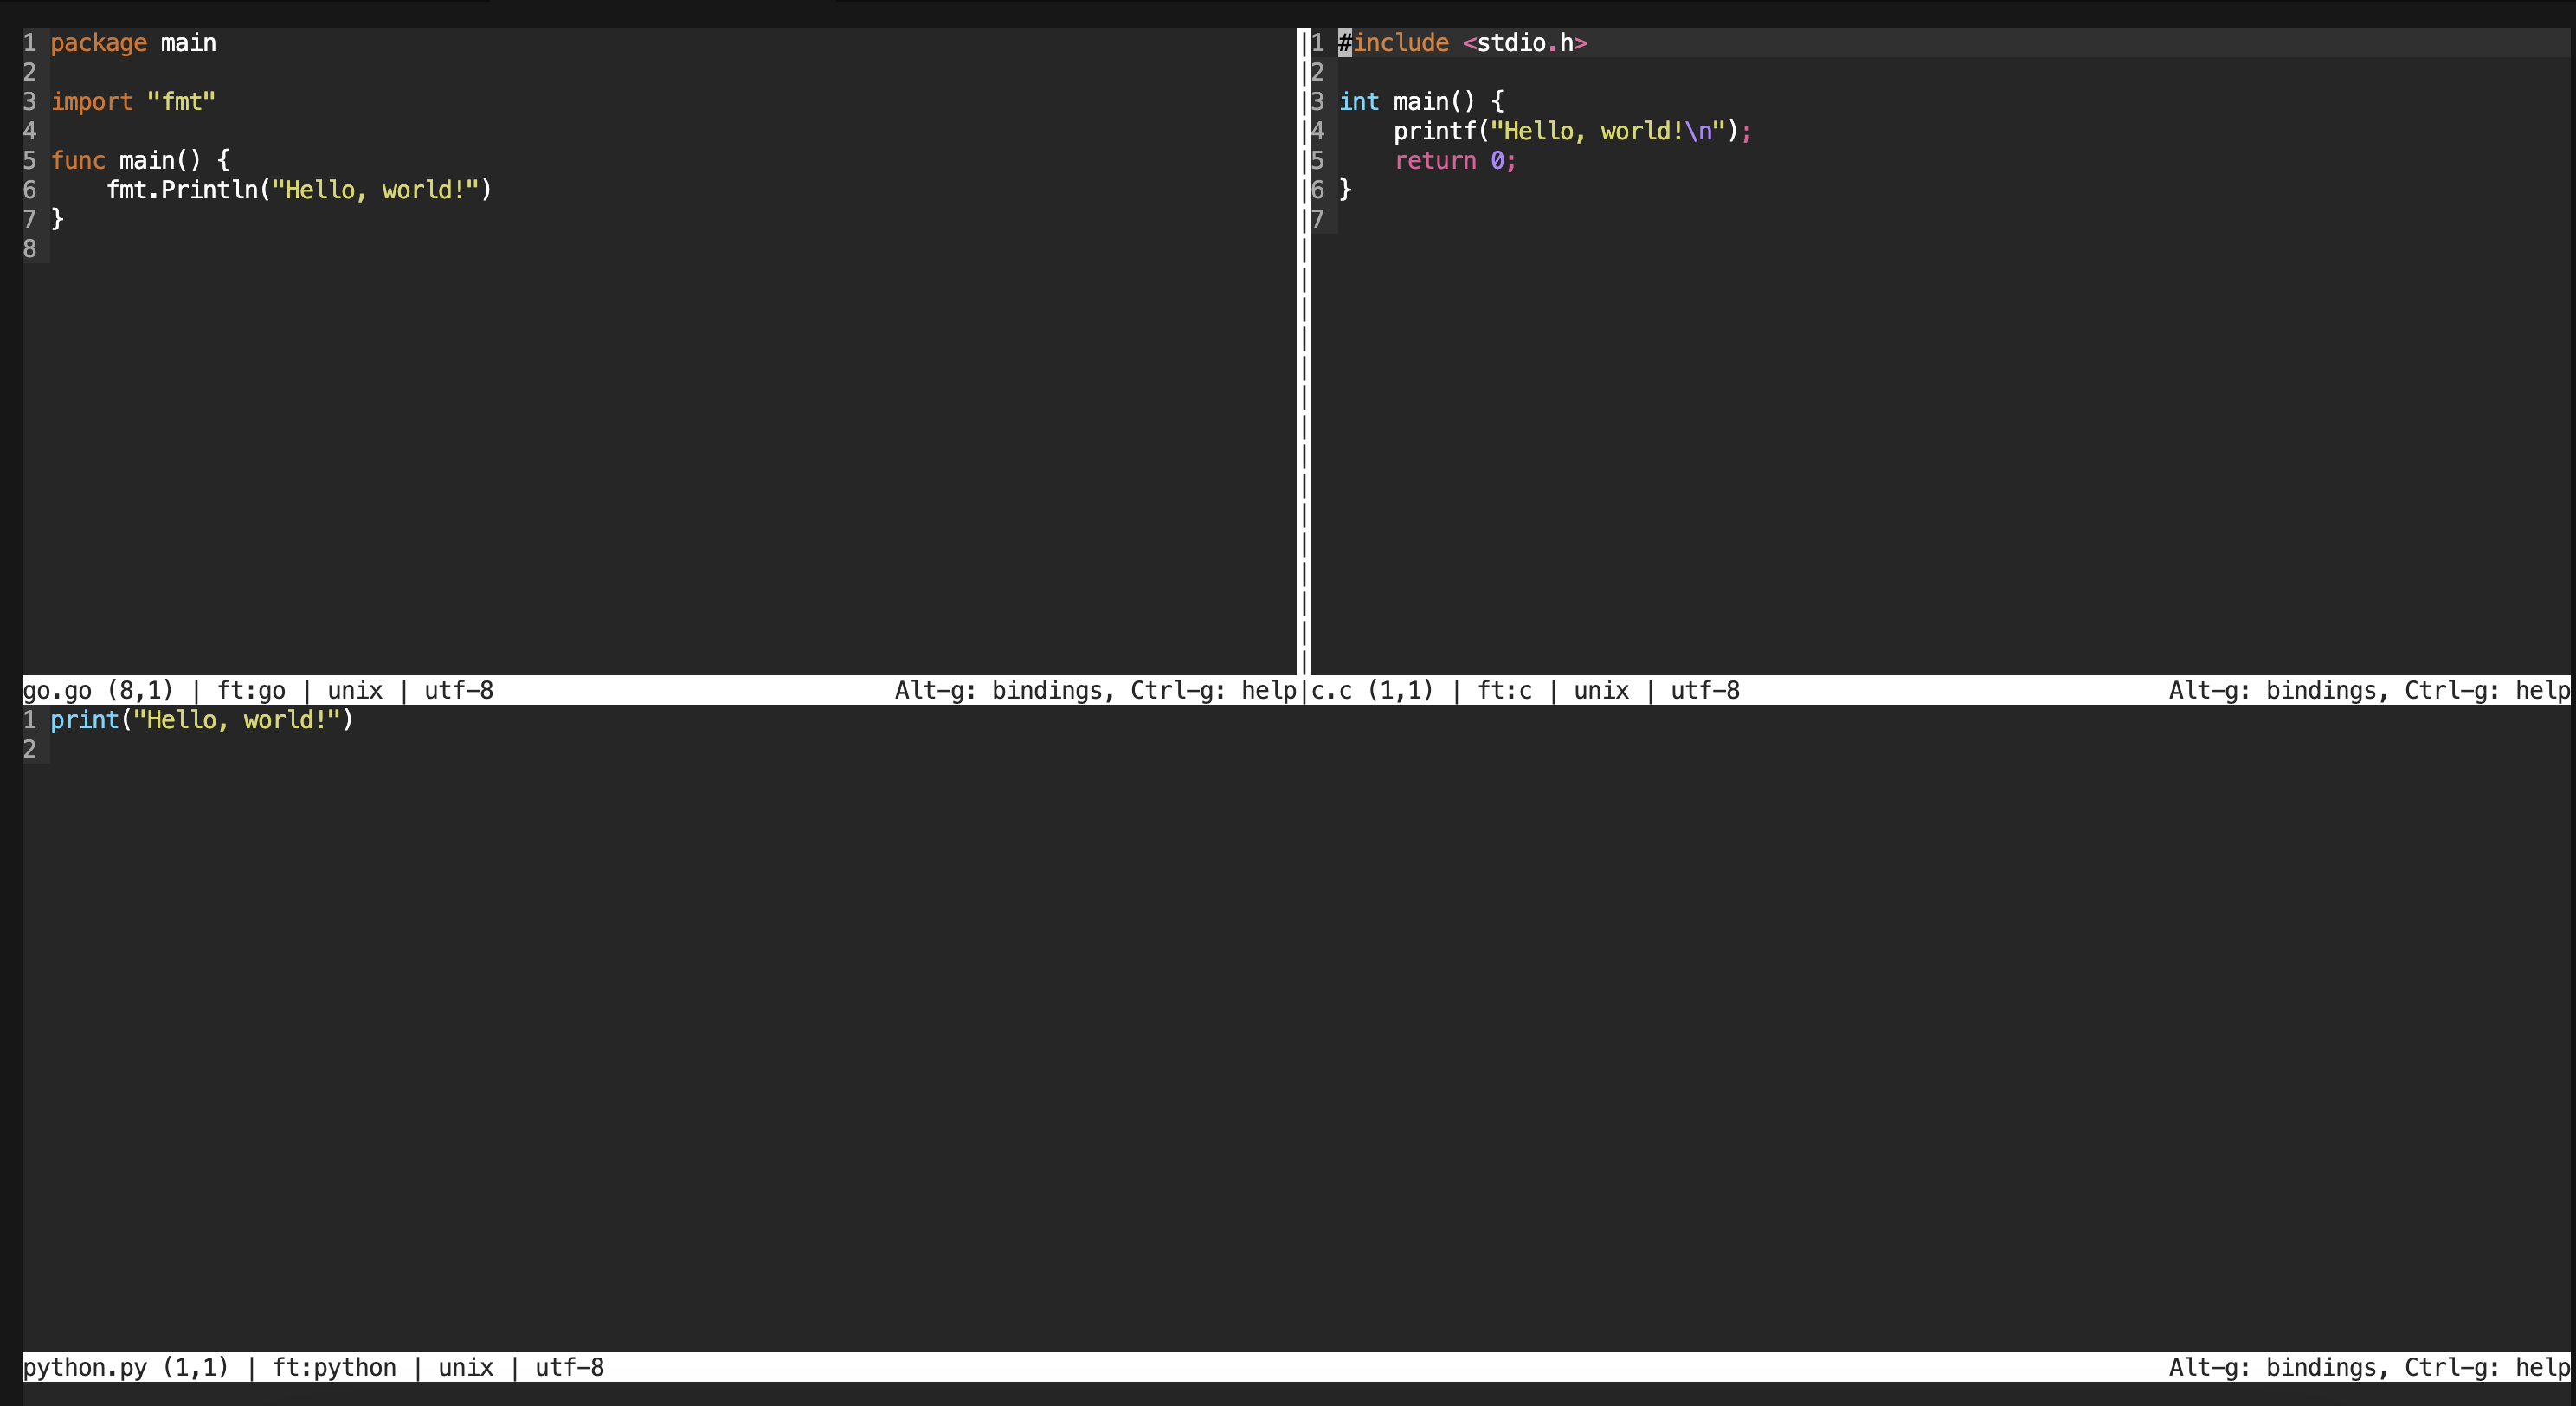Click the vertical split divider between panes
This screenshot has height=1406, width=2576.
click(x=1303, y=350)
